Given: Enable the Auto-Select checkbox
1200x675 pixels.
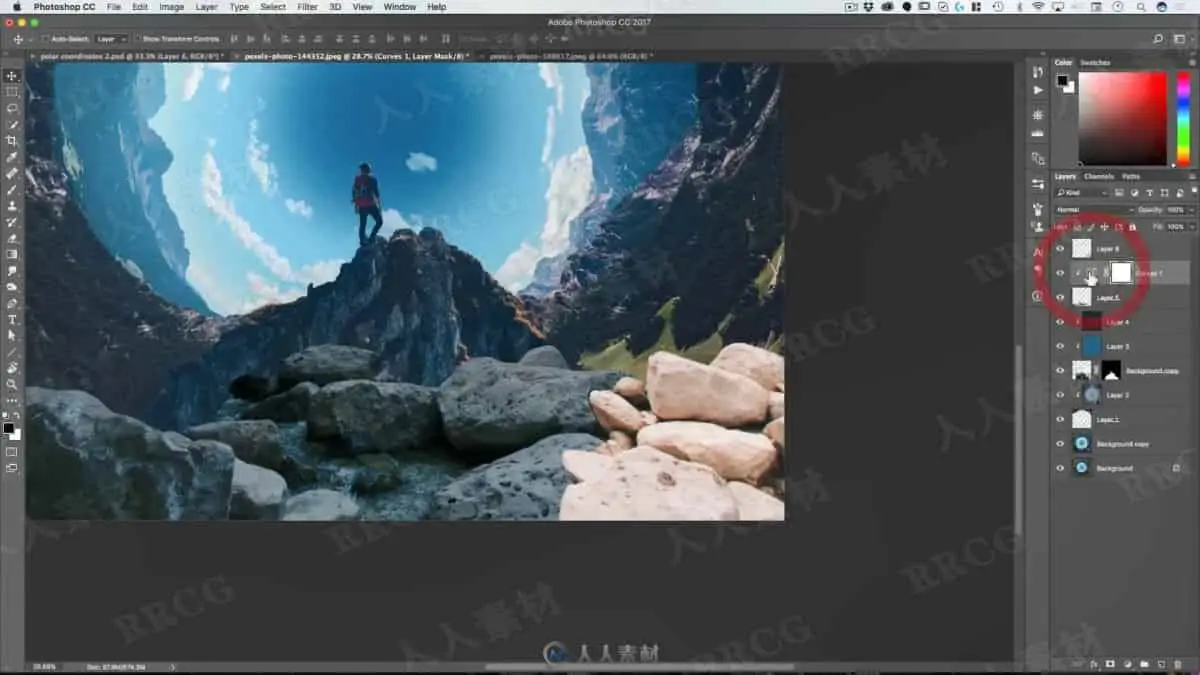Looking at the screenshot, I should (45, 39).
